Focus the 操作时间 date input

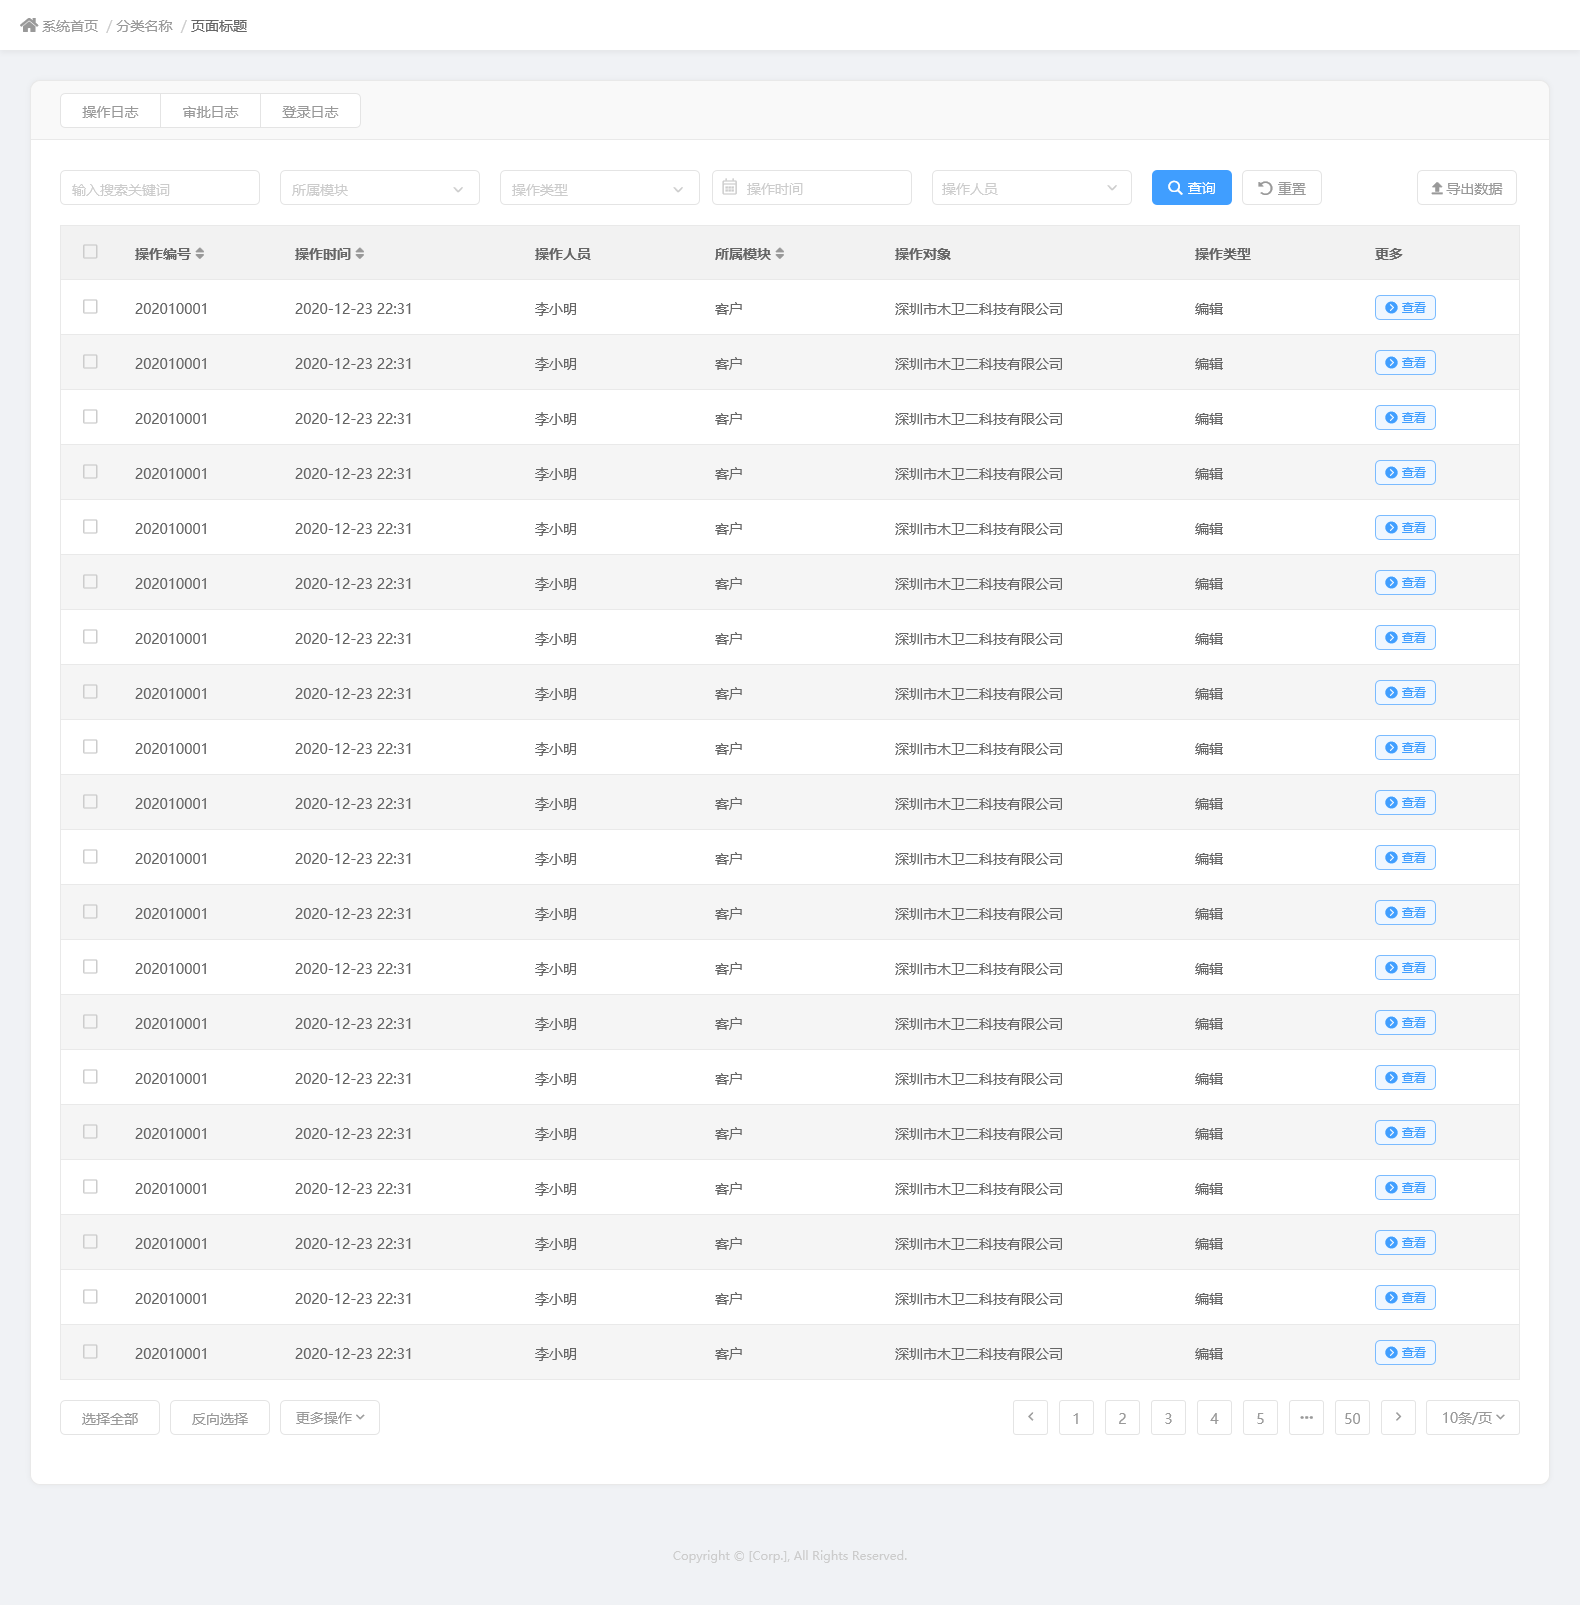[812, 188]
